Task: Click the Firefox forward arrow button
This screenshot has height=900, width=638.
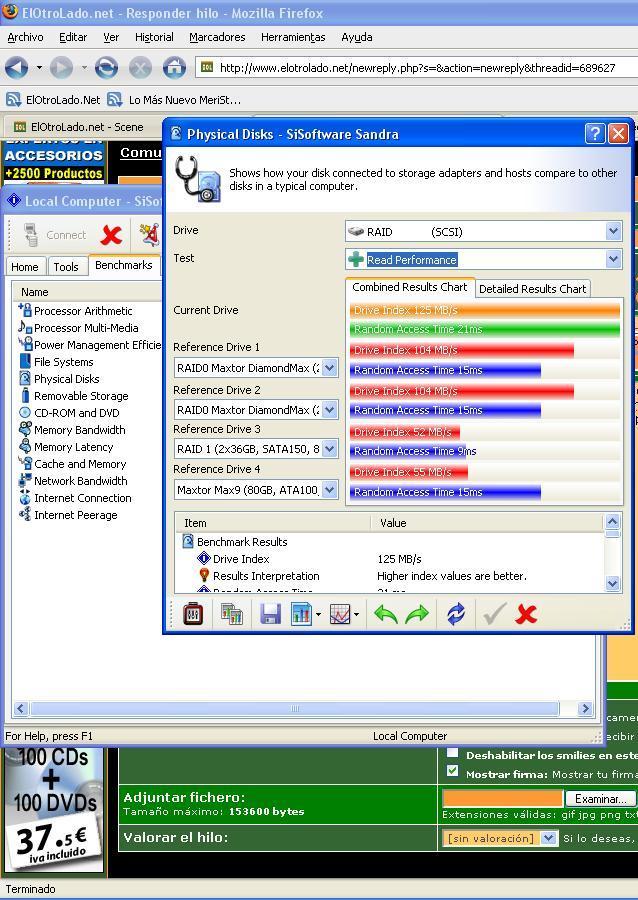Action: pyautogui.click(x=61, y=68)
